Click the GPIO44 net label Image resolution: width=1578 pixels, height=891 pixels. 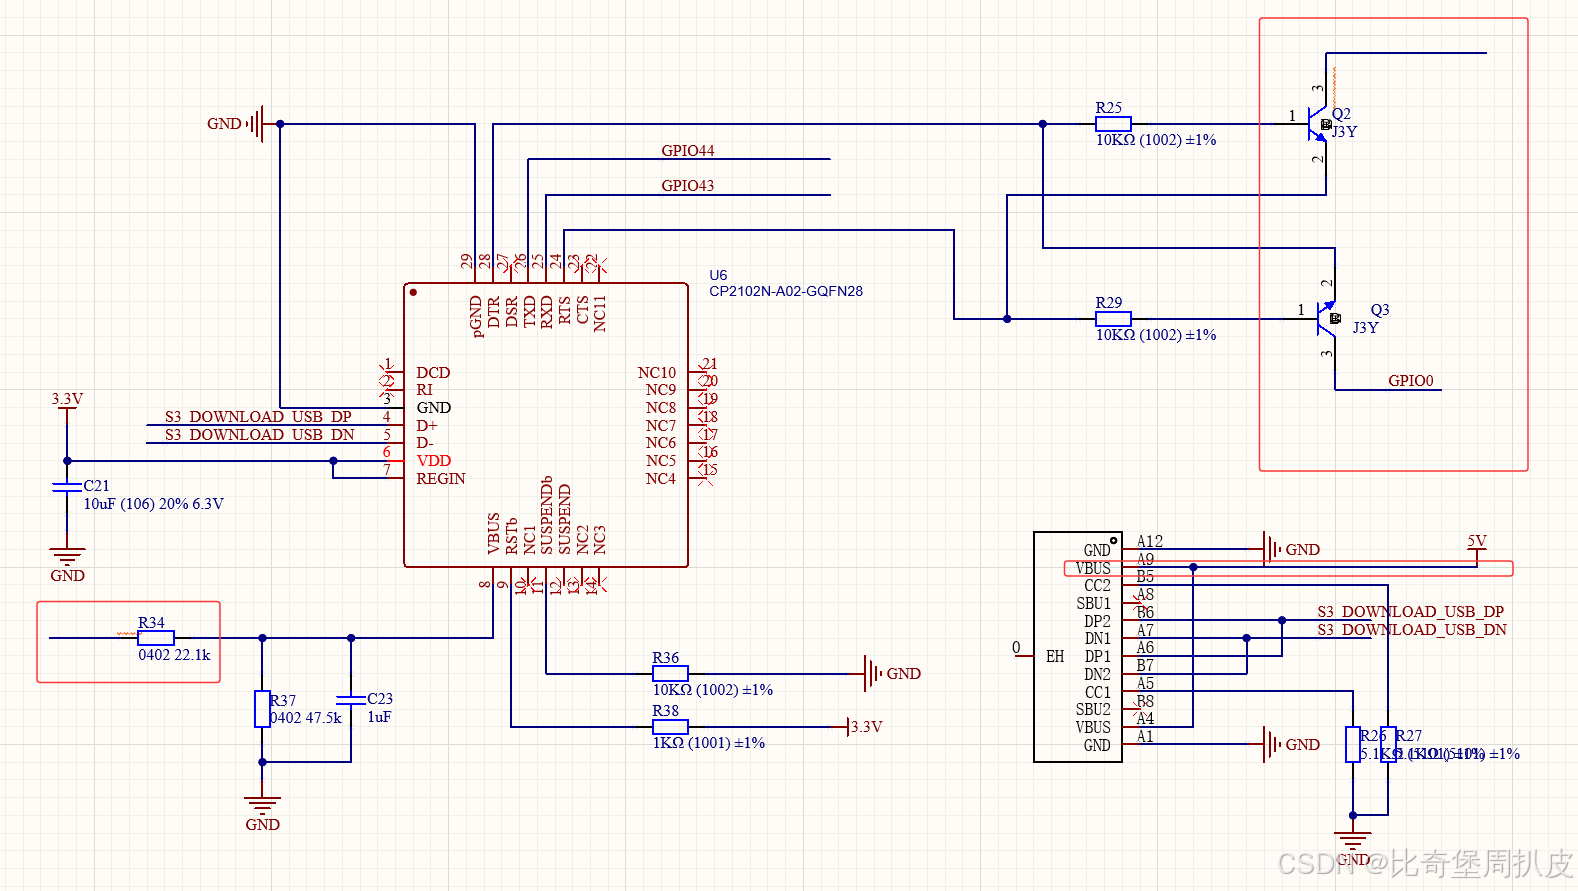click(x=688, y=151)
